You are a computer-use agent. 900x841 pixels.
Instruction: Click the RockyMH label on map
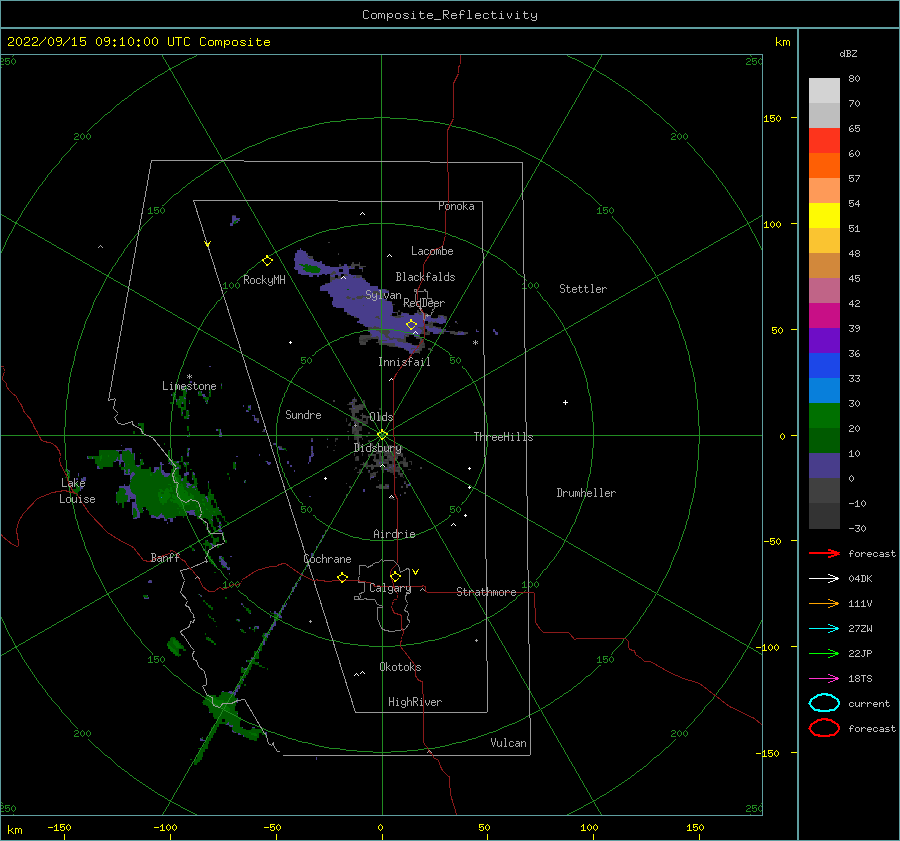264,280
